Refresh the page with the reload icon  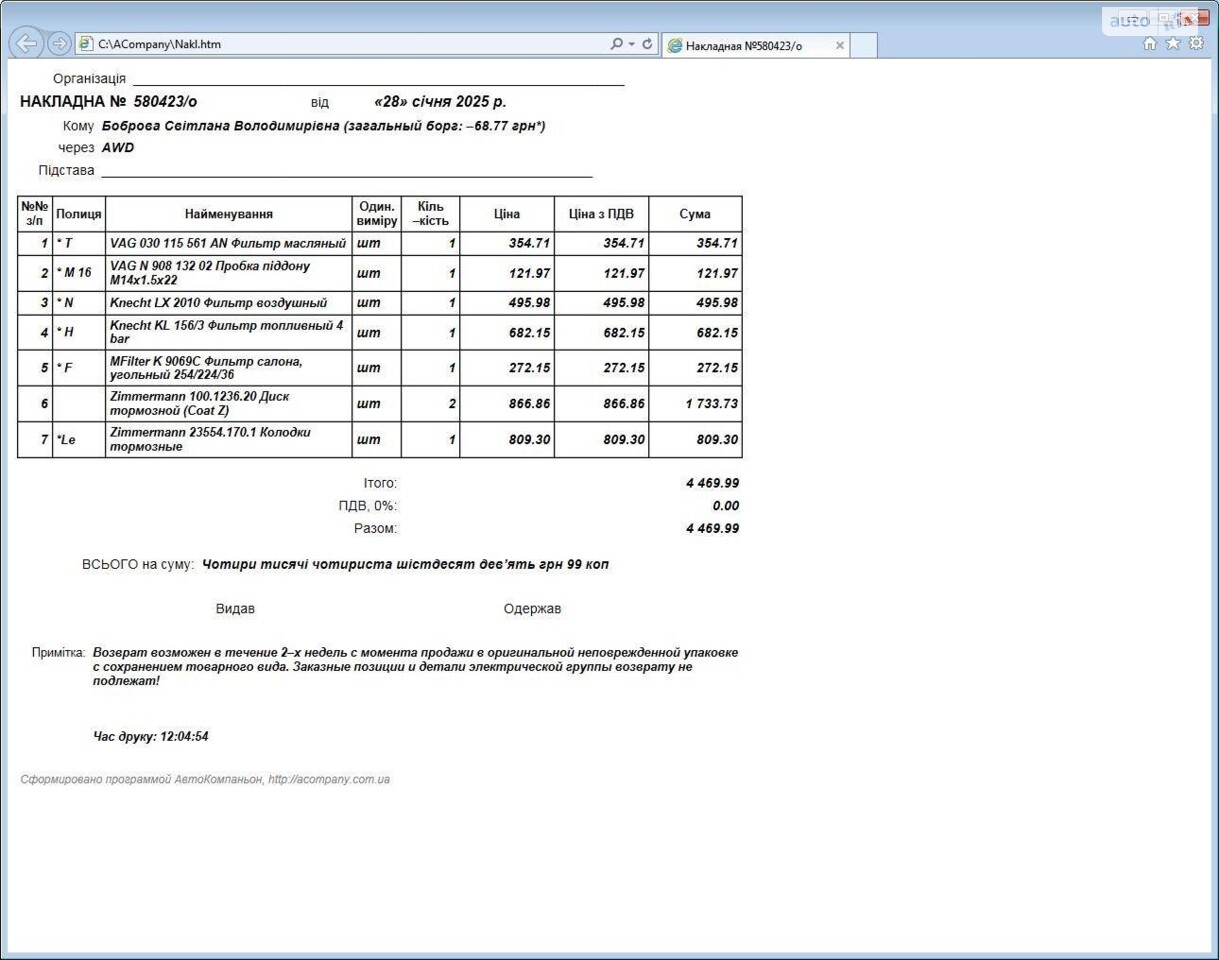click(648, 44)
